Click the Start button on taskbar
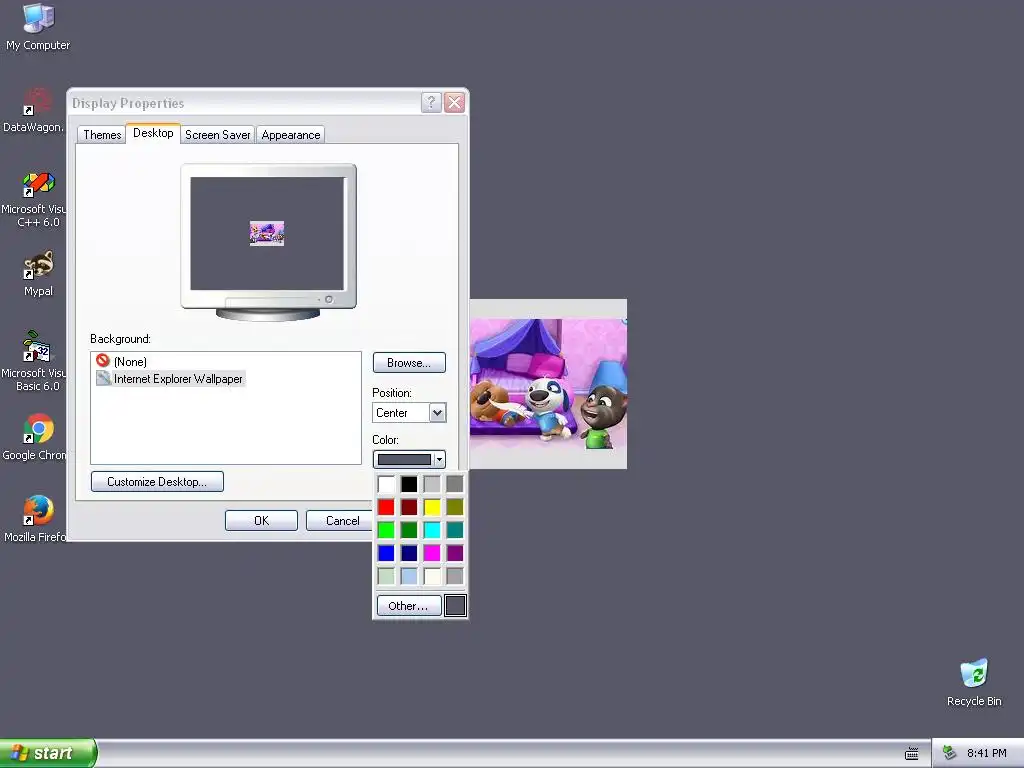 [48, 753]
